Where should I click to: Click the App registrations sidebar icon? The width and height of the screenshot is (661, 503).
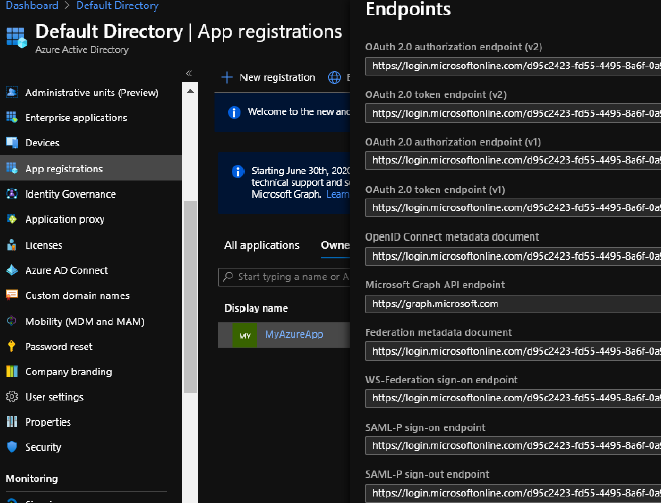13,168
